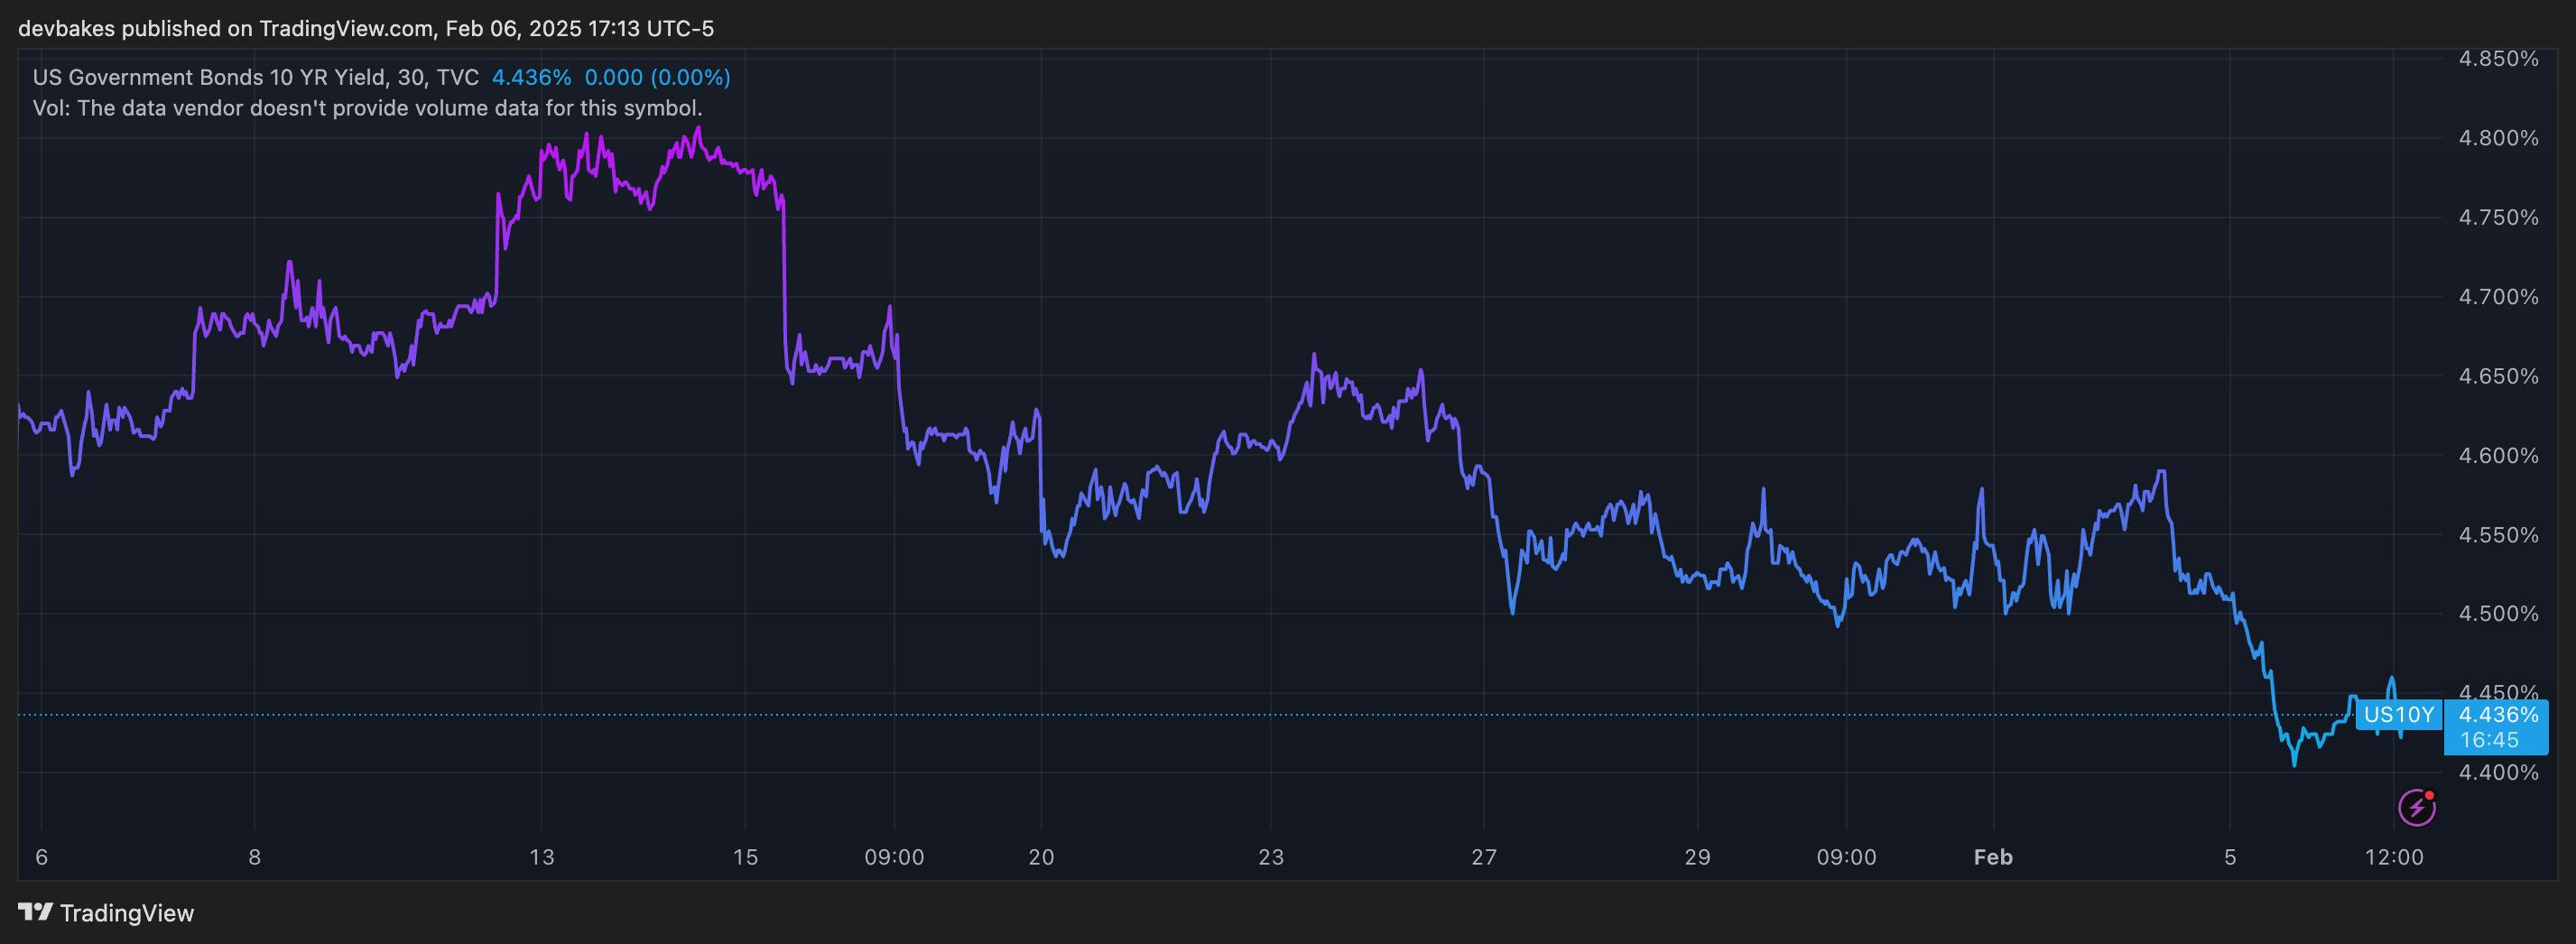Click the date label 27 on time axis

1484,857
